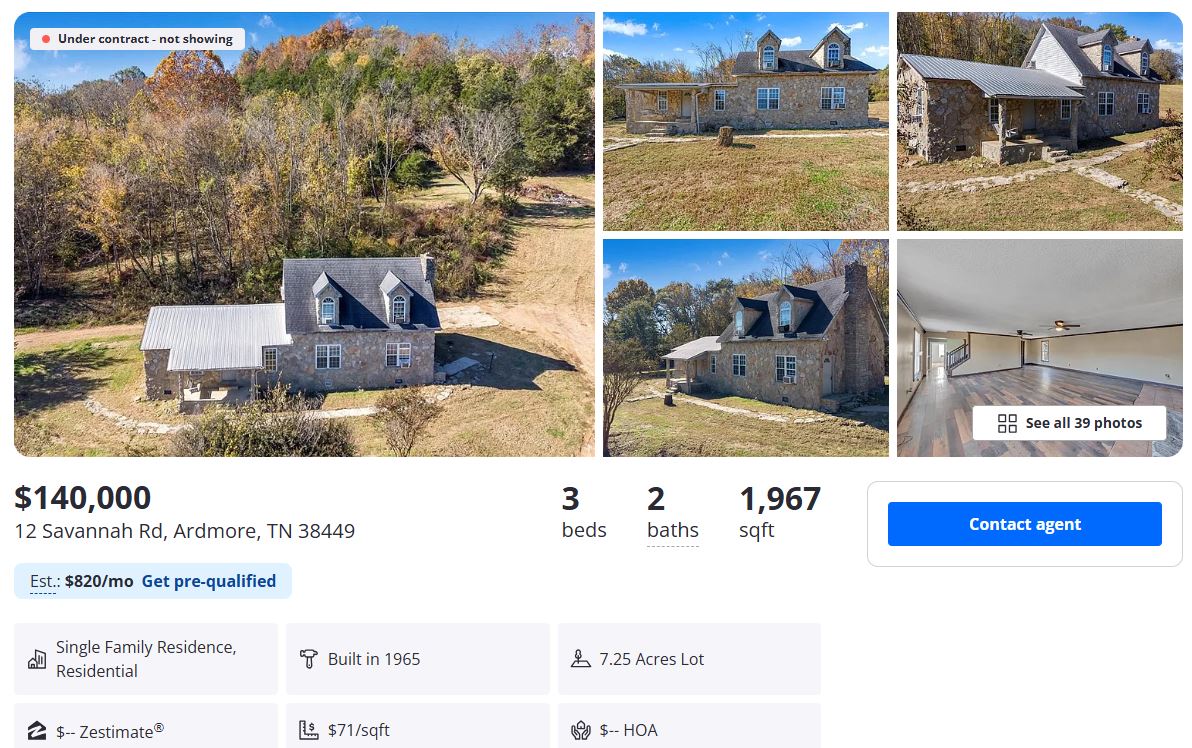Open the Get pre-qualified link
1192x748 pixels.
208,581
